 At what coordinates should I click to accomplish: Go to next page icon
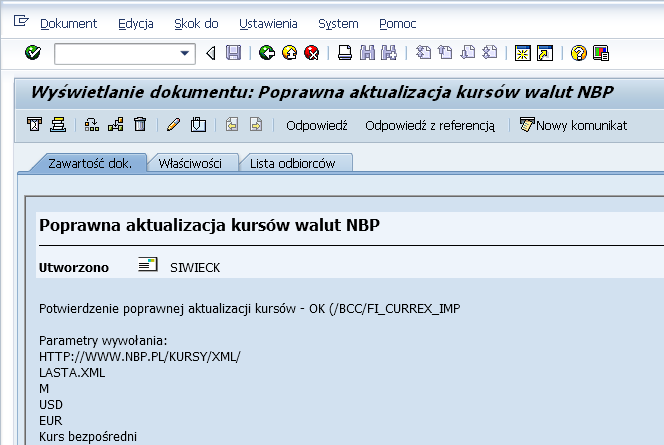(x=468, y=53)
